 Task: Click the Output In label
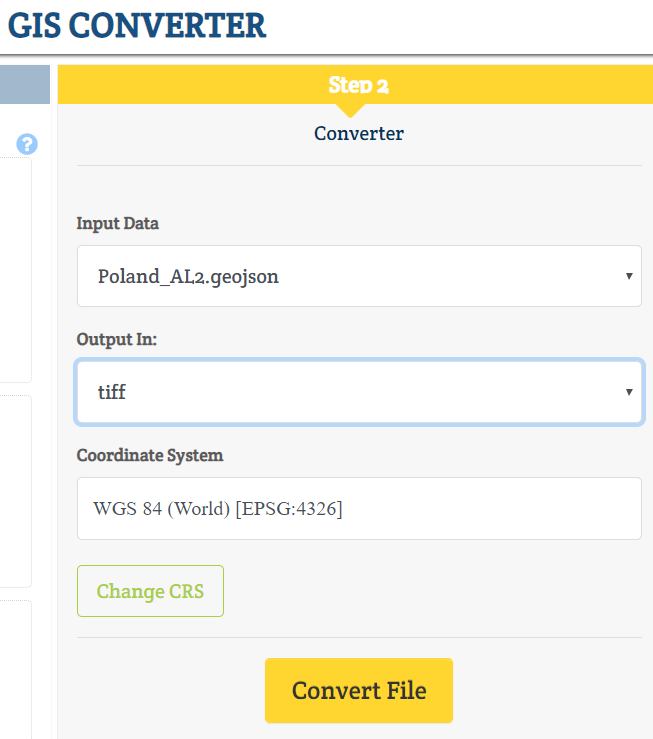pos(116,339)
